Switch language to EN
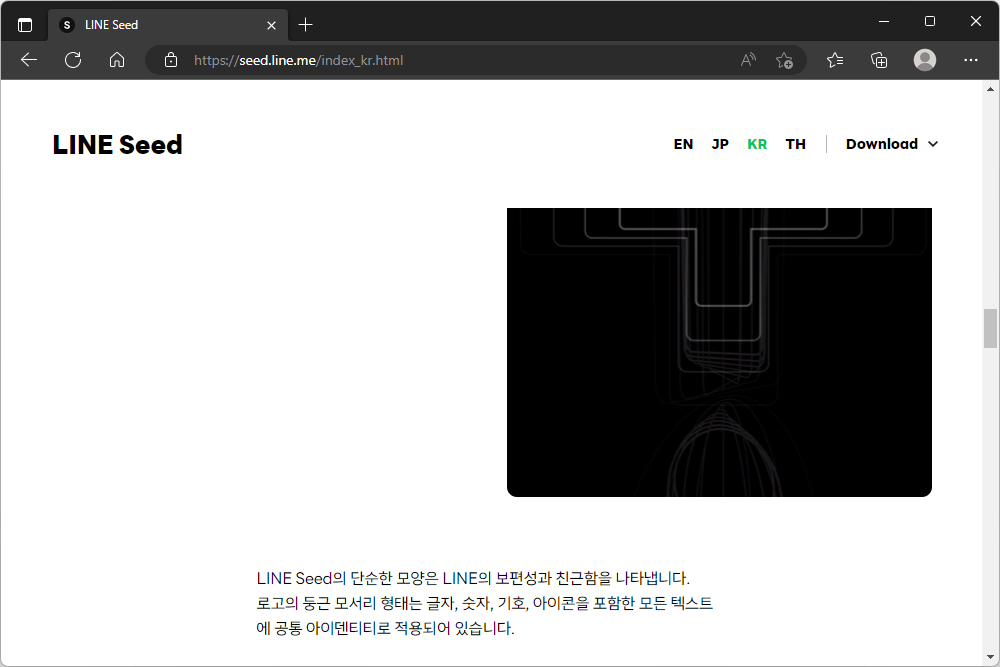The height and width of the screenshot is (667, 1000). point(683,144)
